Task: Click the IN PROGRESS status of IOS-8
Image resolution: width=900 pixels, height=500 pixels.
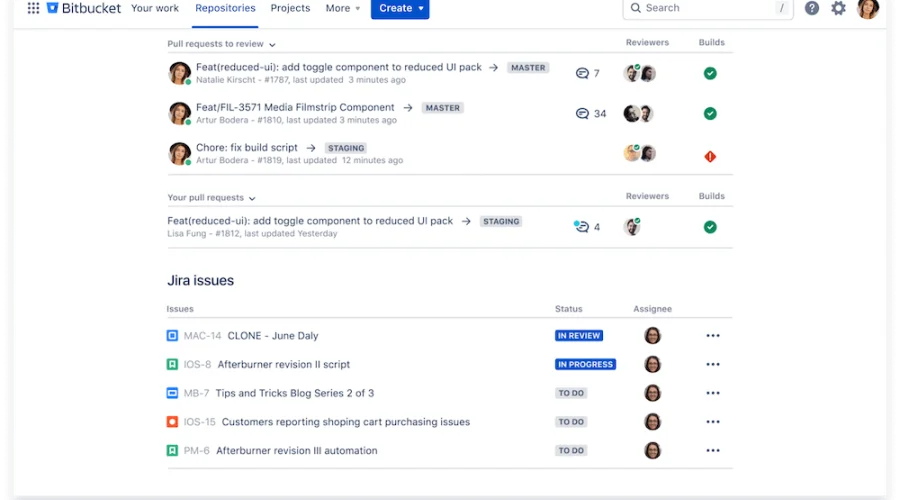Action: click(585, 364)
